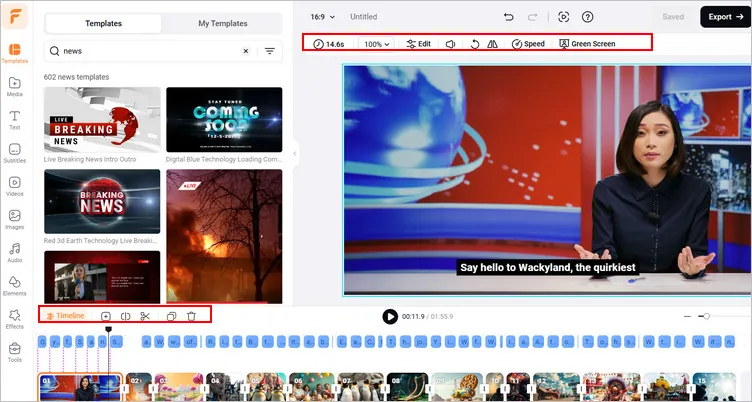Click the timeline playhead marker
The width and height of the screenshot is (752, 402).
(109, 329)
